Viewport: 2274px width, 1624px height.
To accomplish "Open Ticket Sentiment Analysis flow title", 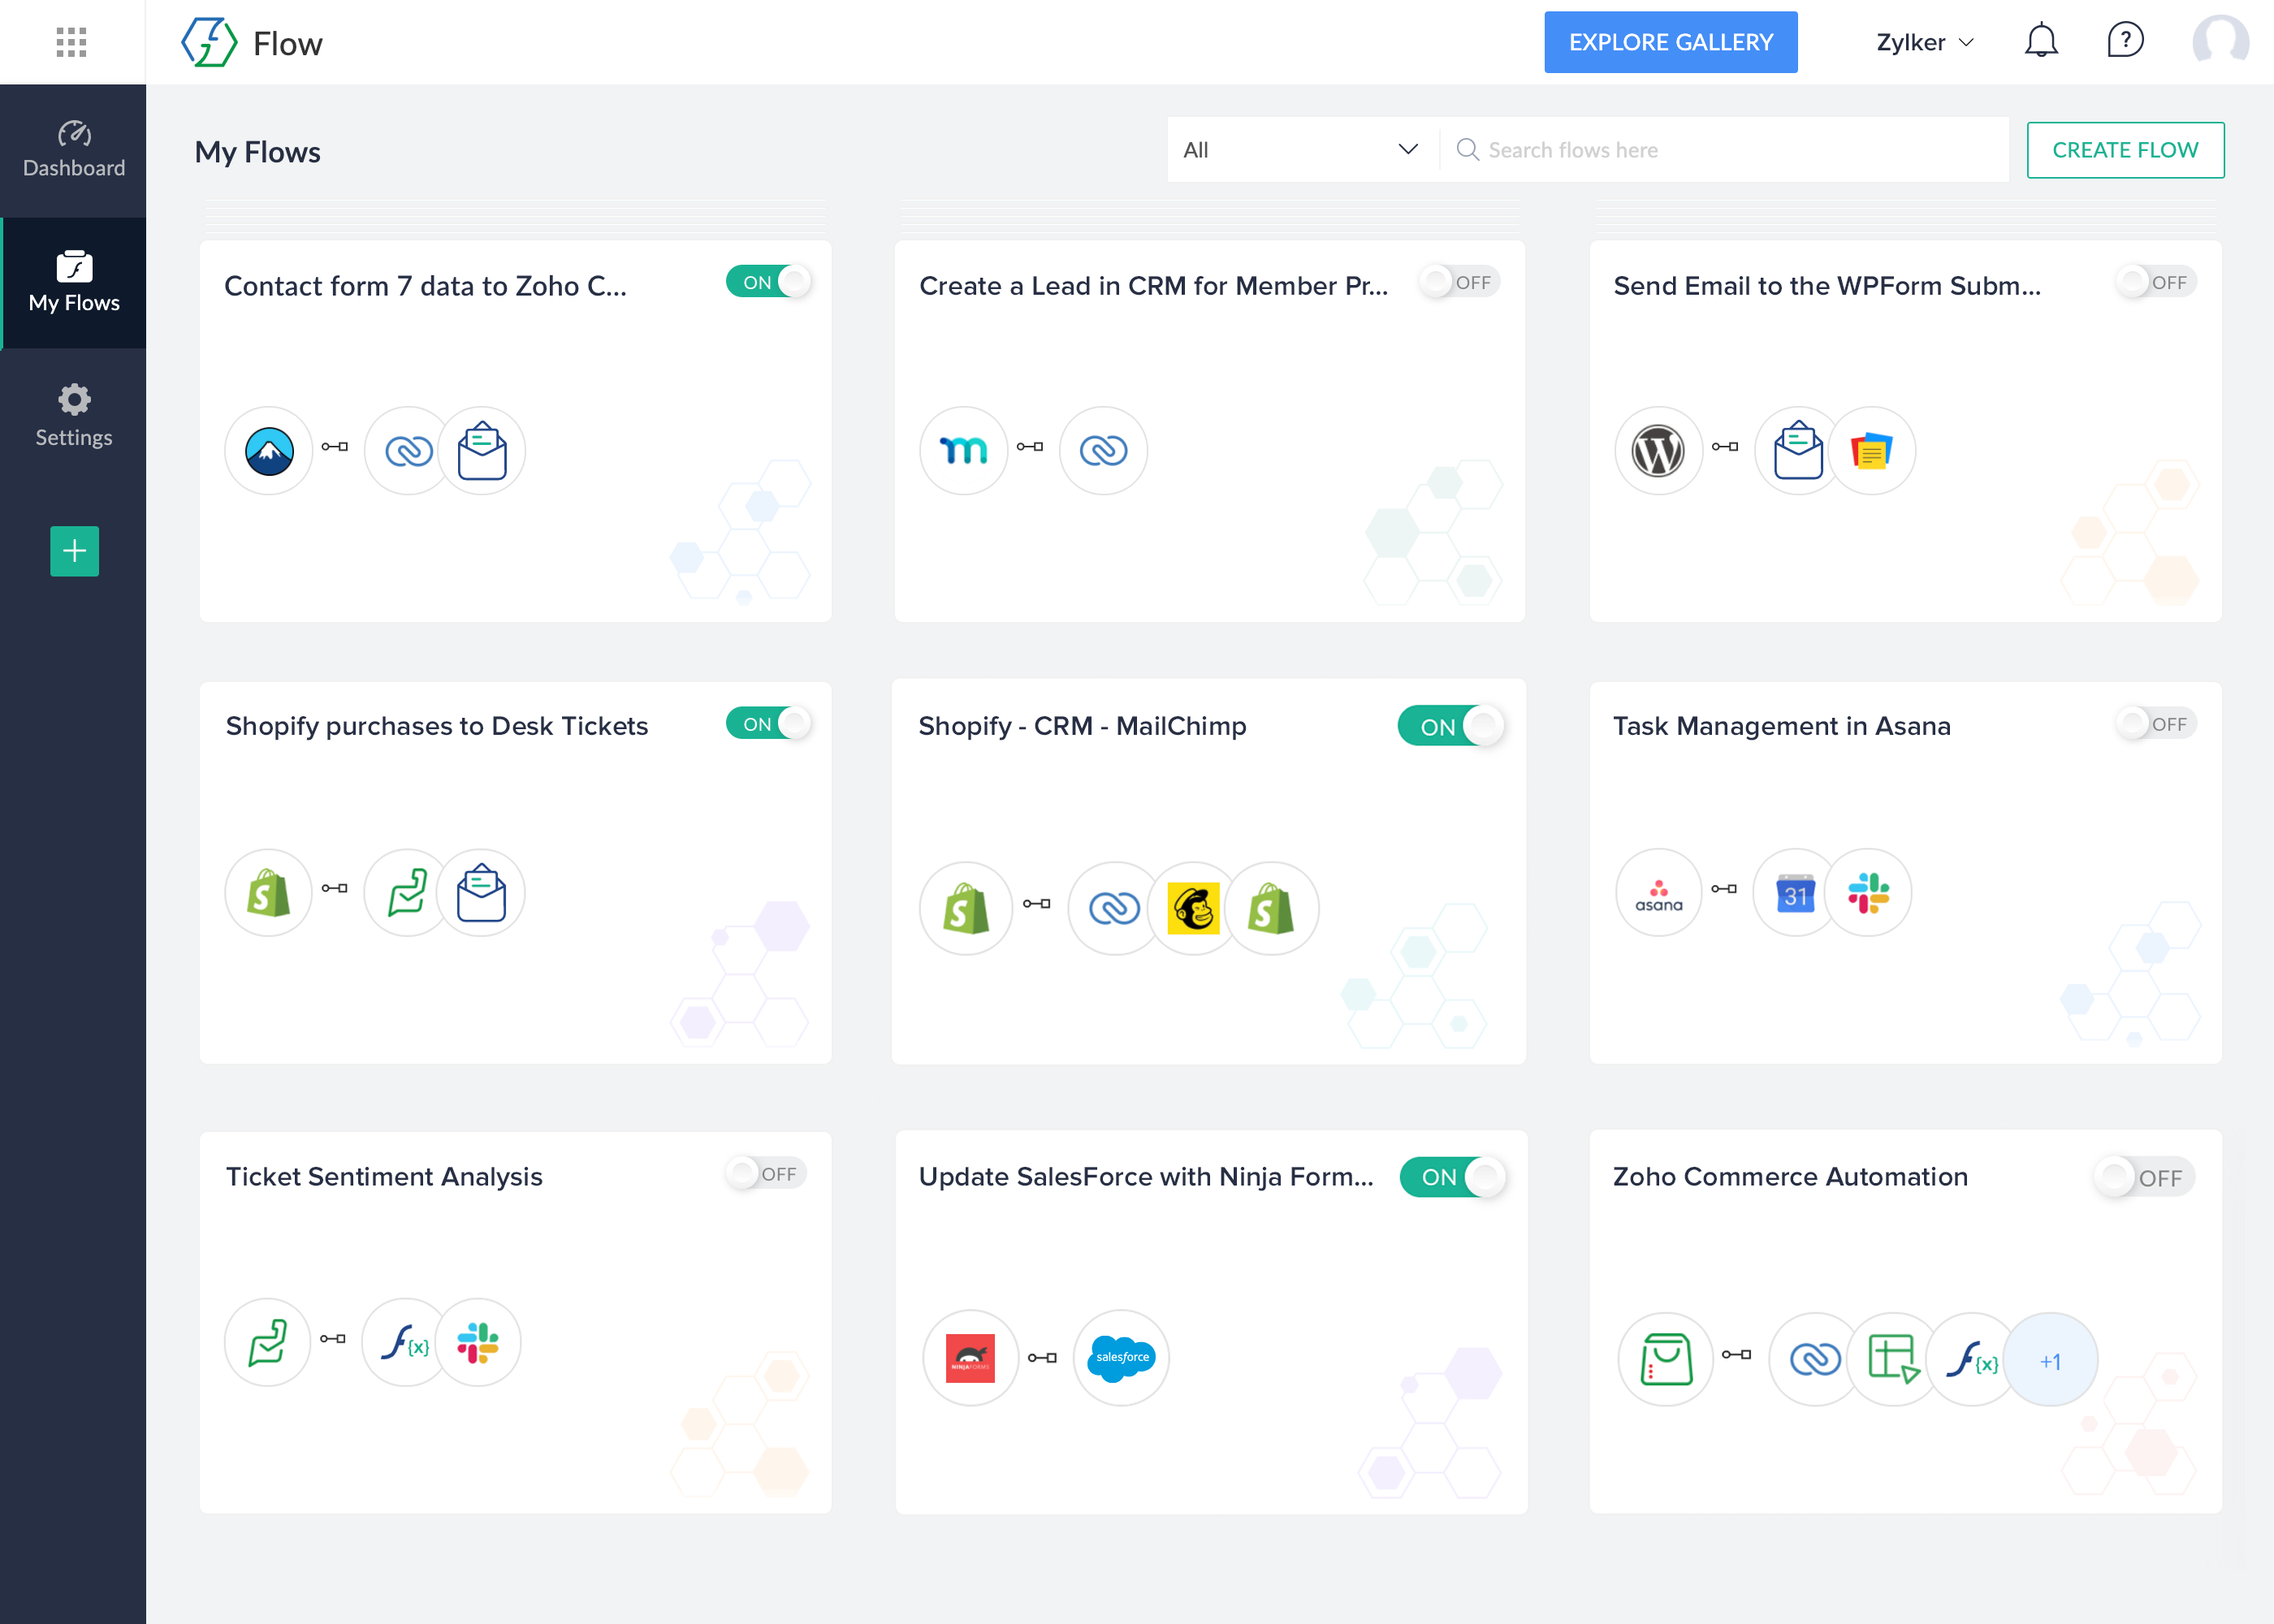I will coord(384,1177).
